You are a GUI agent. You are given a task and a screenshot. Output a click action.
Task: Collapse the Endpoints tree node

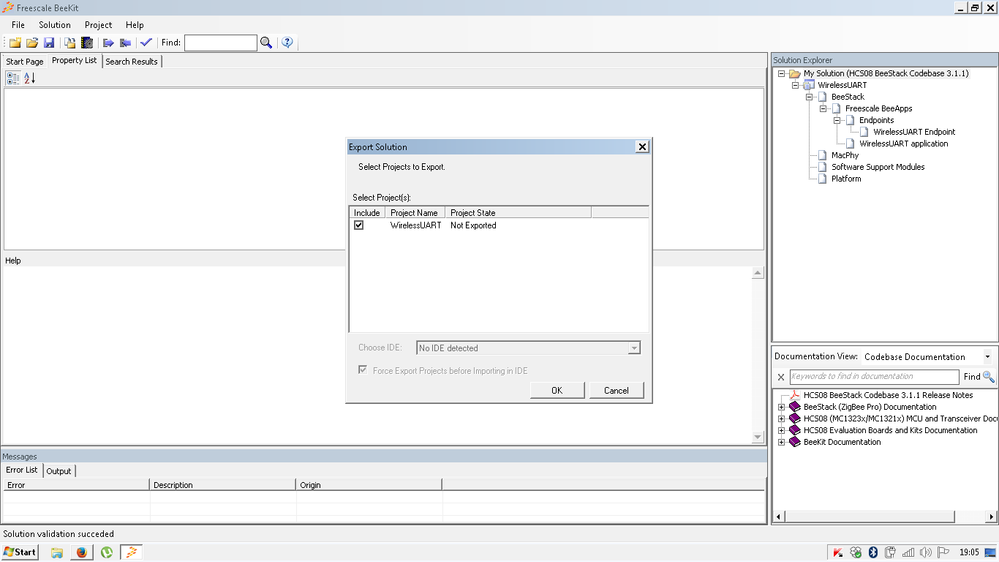(x=837, y=120)
